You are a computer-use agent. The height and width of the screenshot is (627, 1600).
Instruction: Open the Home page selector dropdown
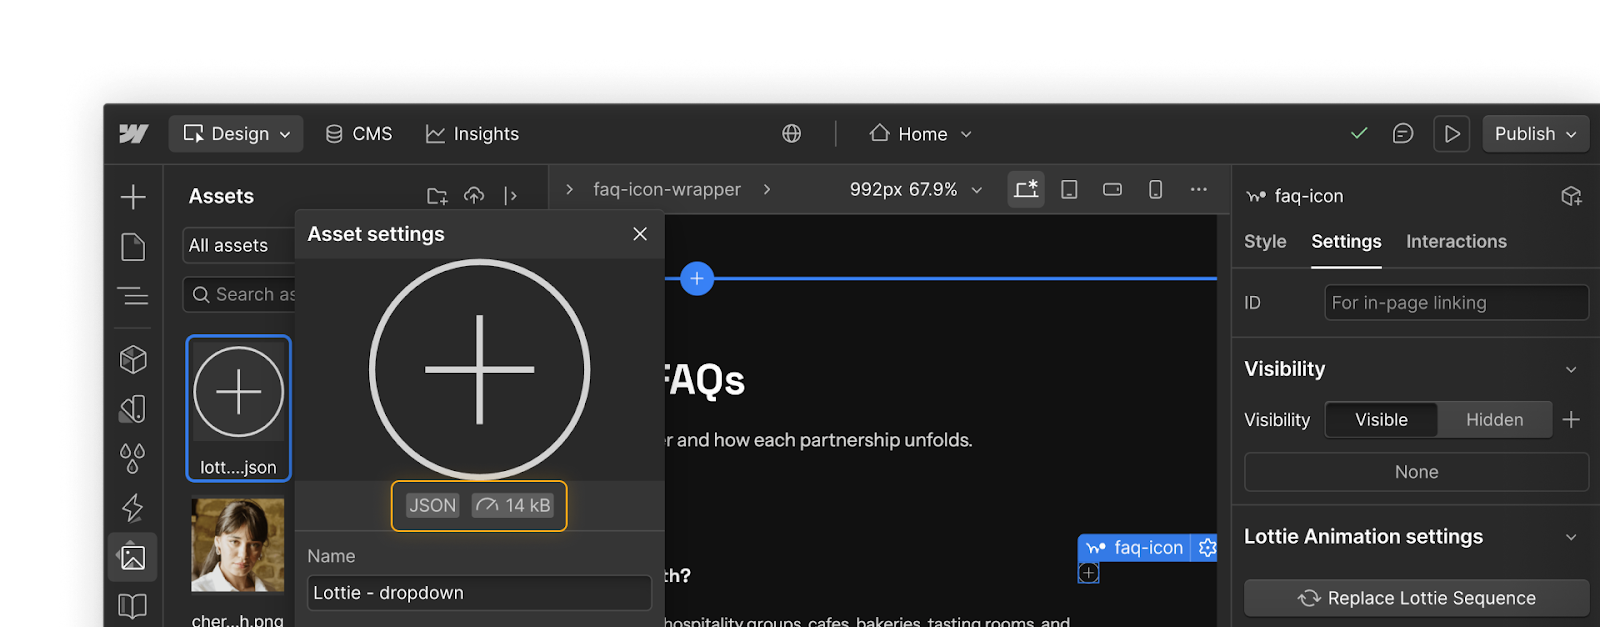point(920,134)
